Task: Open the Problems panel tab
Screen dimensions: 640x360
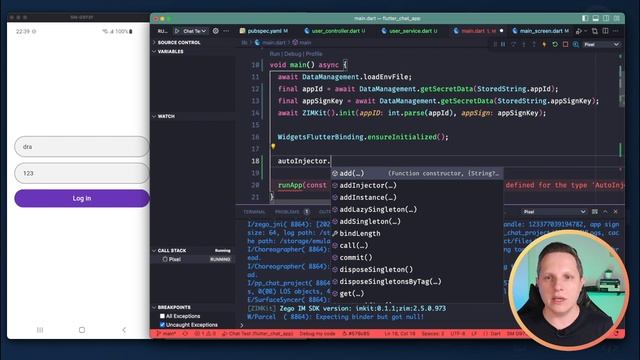Action: pos(287,212)
